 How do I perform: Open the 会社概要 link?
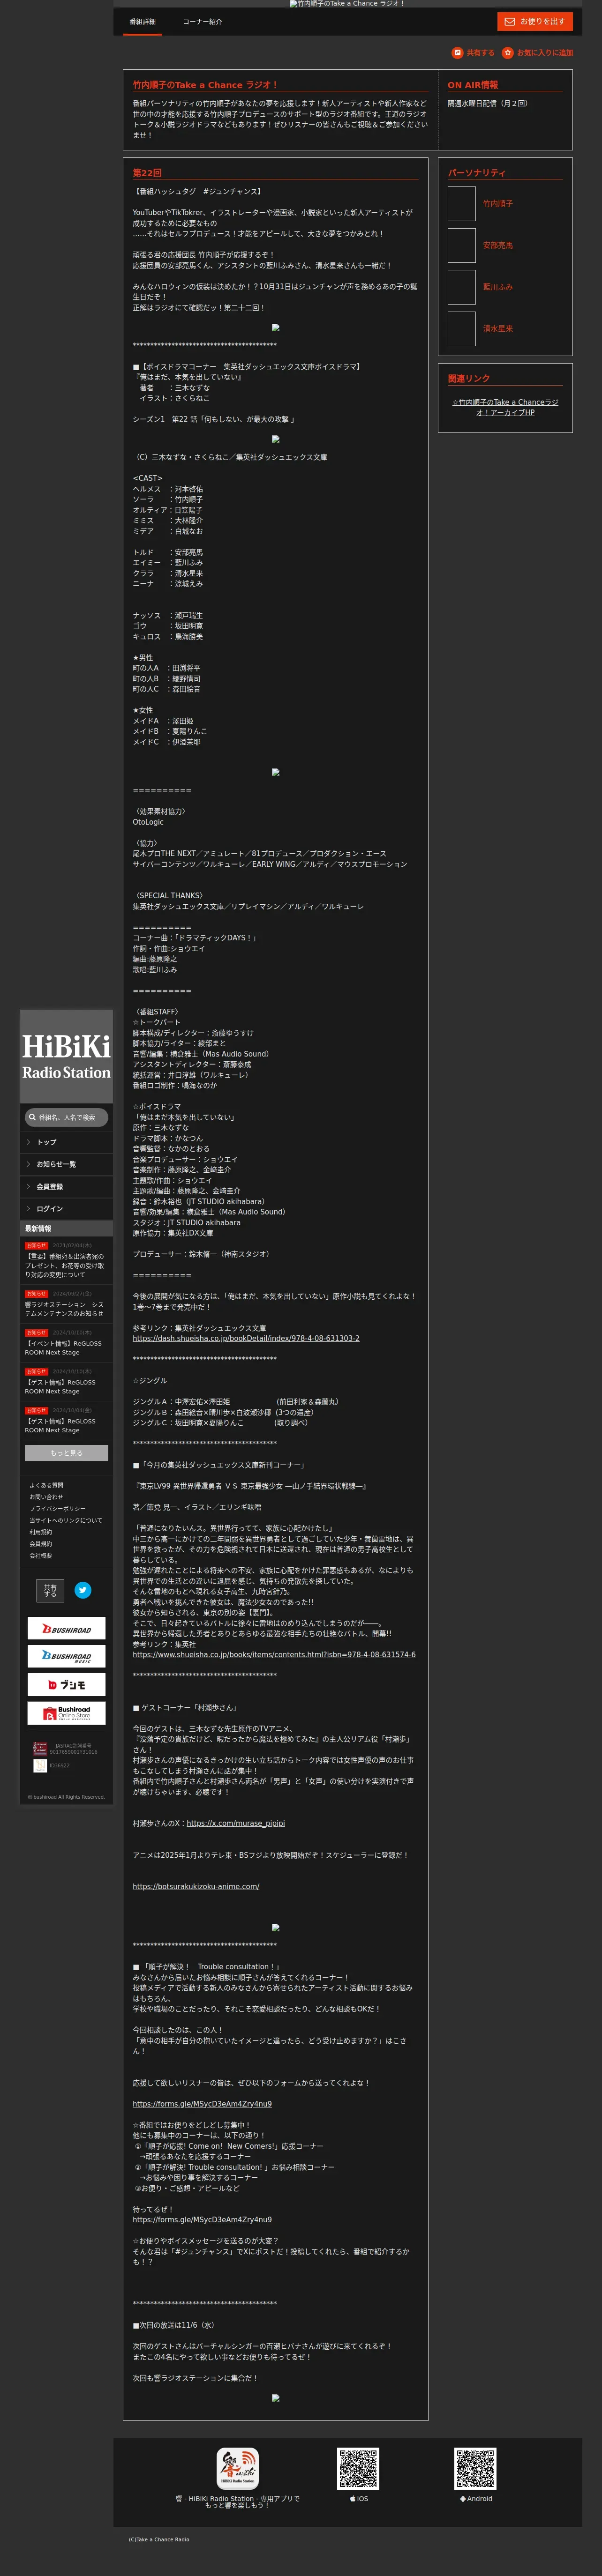41,1556
